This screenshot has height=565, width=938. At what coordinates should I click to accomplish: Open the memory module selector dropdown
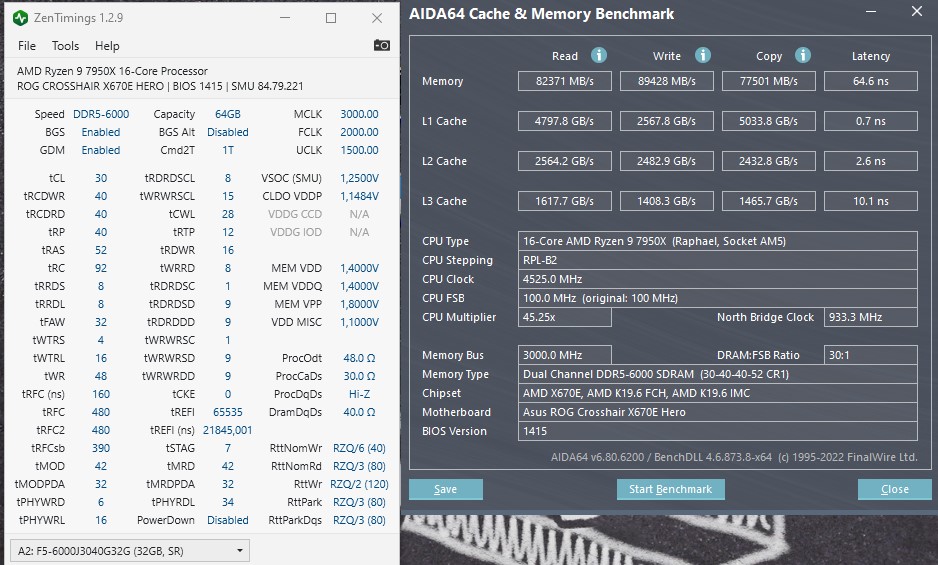pos(130,551)
